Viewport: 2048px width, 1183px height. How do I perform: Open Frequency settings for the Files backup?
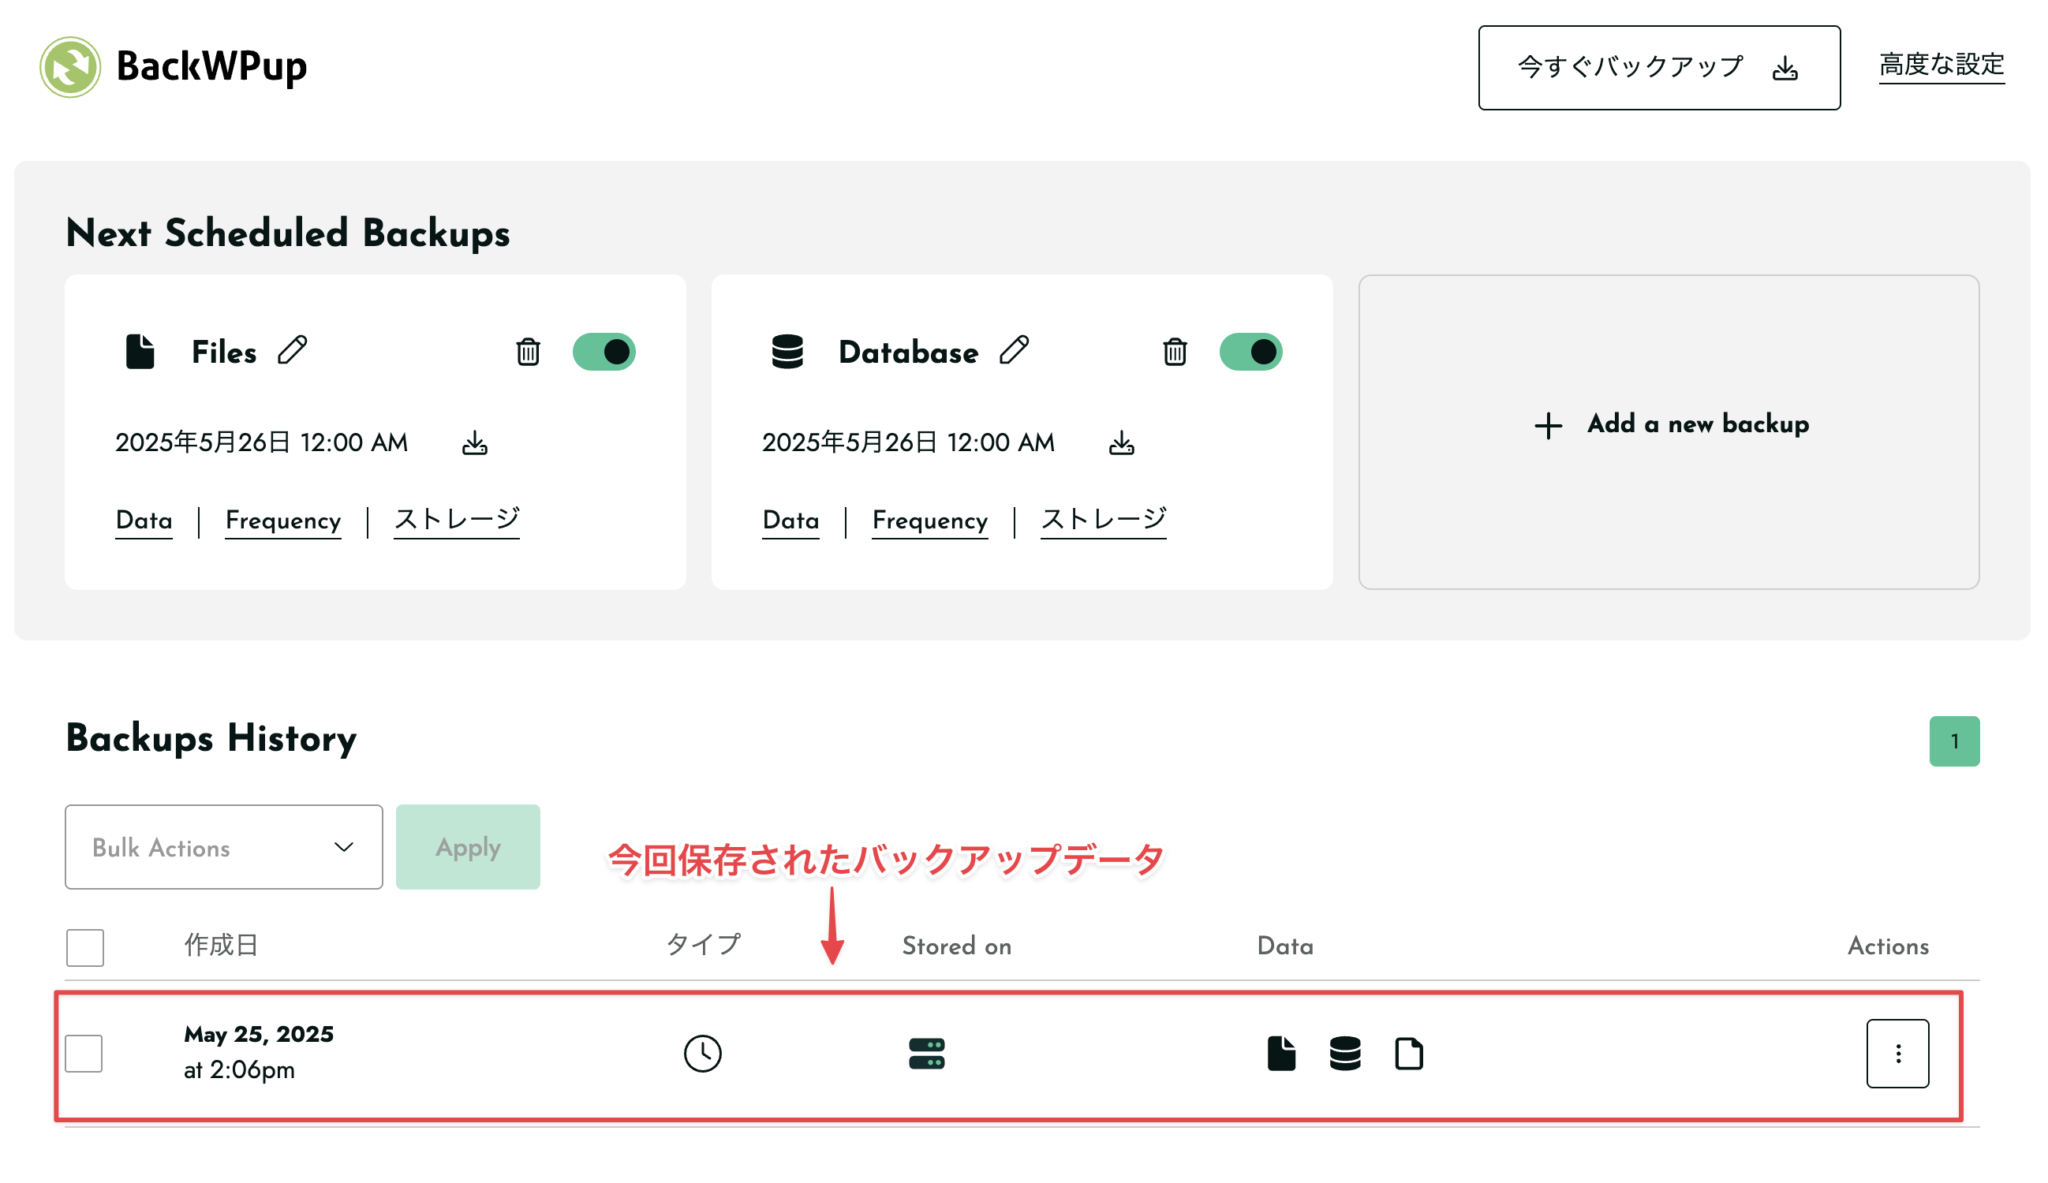point(283,520)
